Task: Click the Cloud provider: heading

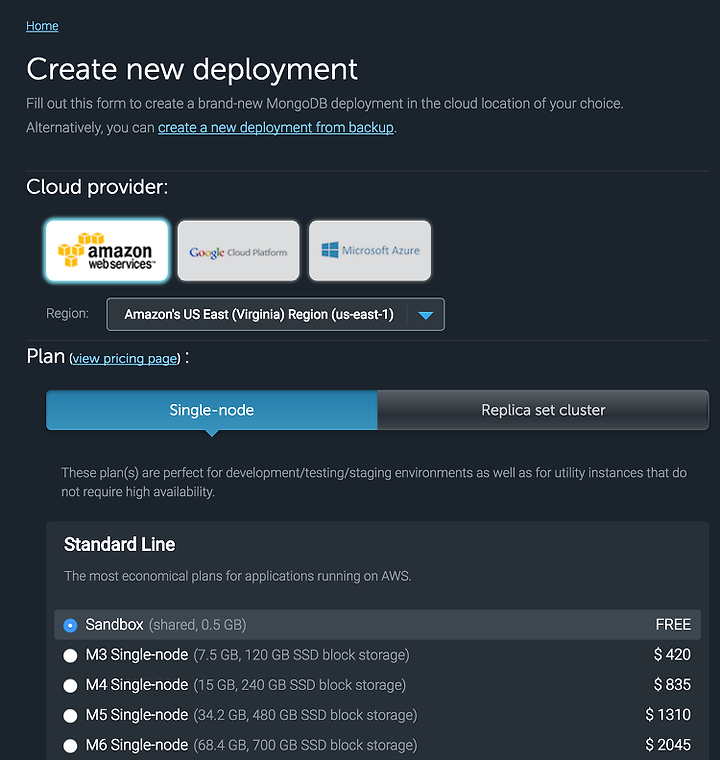Action: [x=97, y=187]
